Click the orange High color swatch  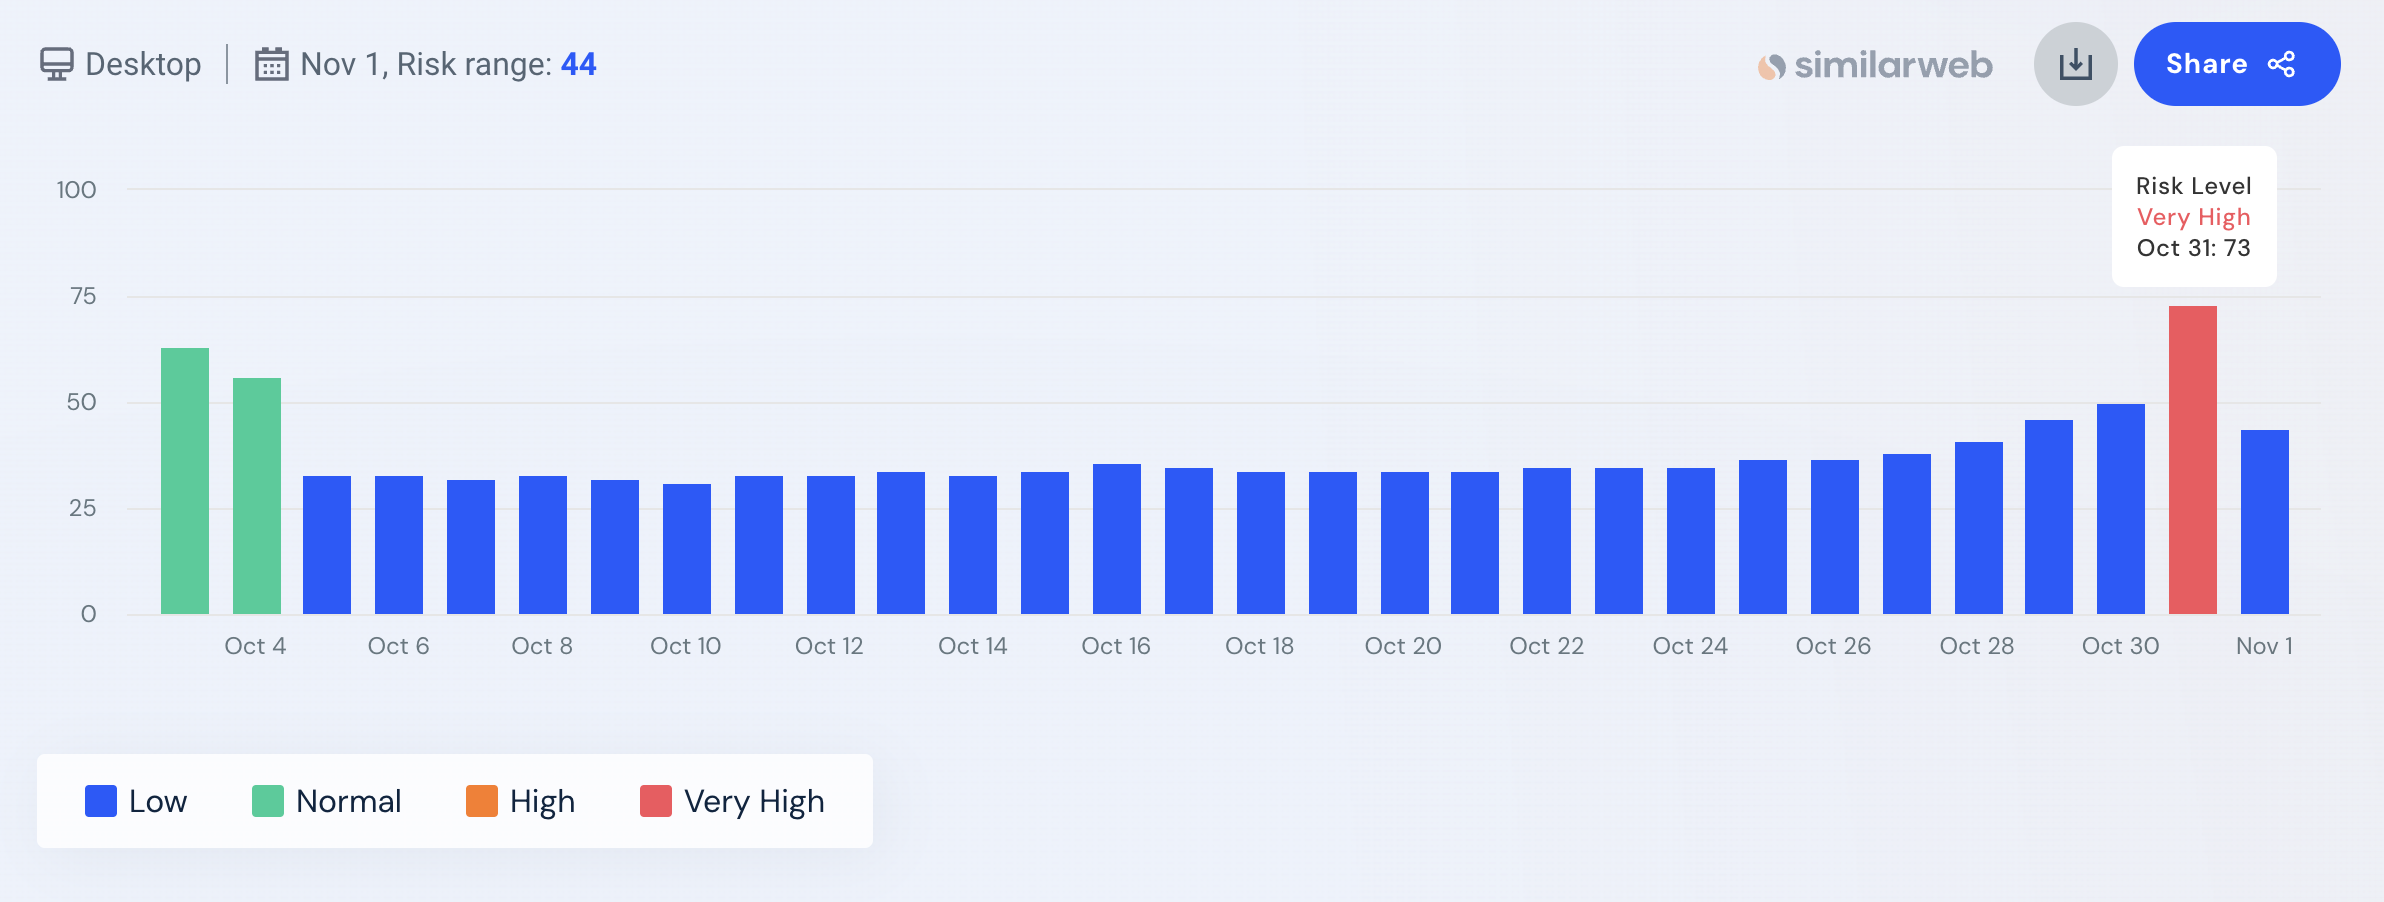pos(482,801)
